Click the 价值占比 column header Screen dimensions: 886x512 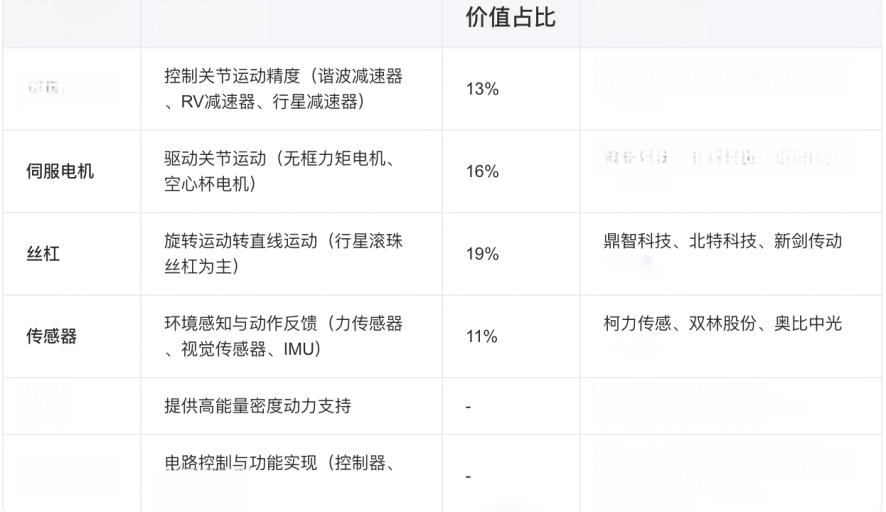pyautogui.click(x=510, y=18)
